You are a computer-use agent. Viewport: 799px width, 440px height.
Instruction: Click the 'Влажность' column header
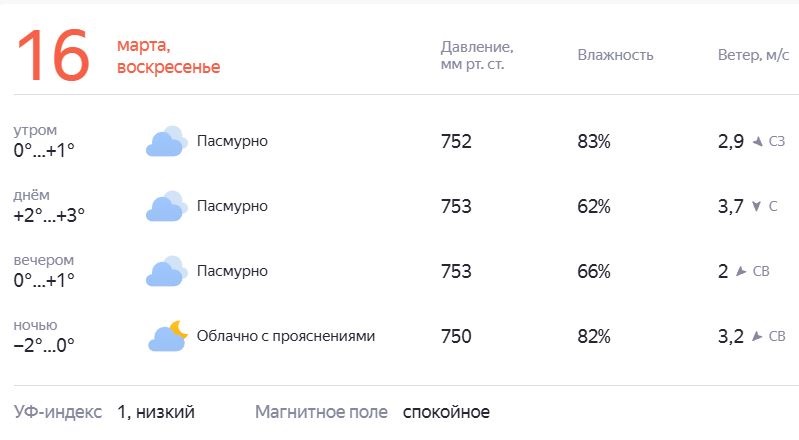coord(615,55)
